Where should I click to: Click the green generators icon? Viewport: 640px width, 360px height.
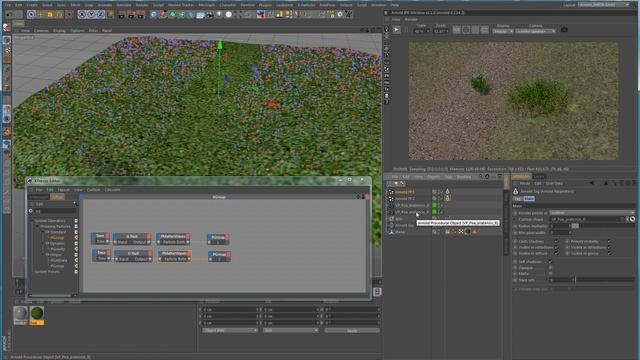(x=172, y=15)
